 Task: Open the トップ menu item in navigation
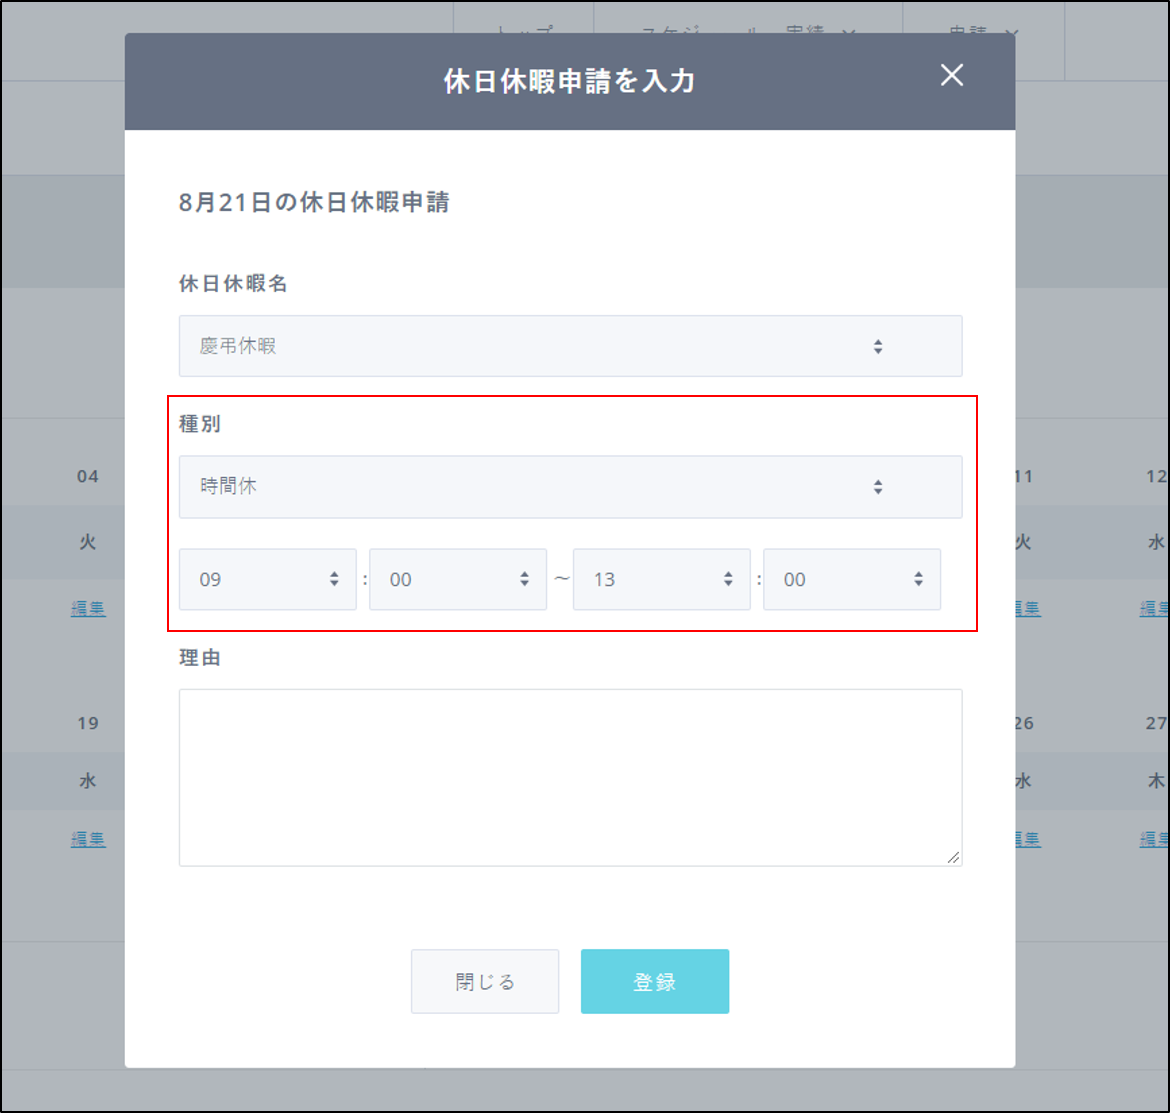coord(524,32)
